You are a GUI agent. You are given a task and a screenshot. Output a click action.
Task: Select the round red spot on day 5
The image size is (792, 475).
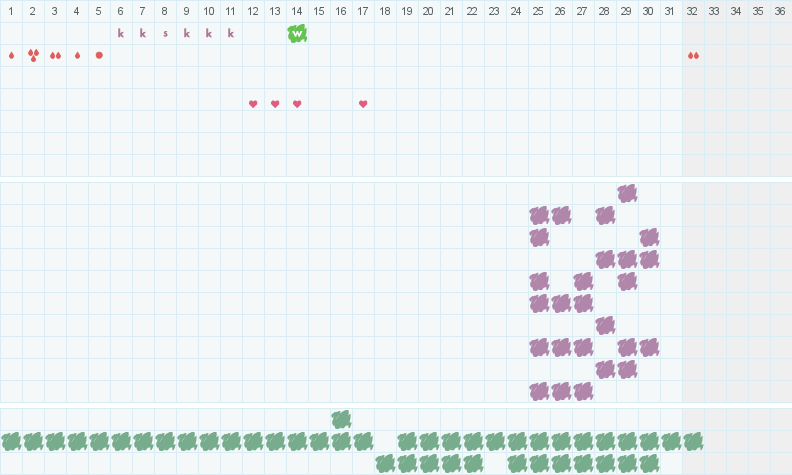[x=99, y=55]
